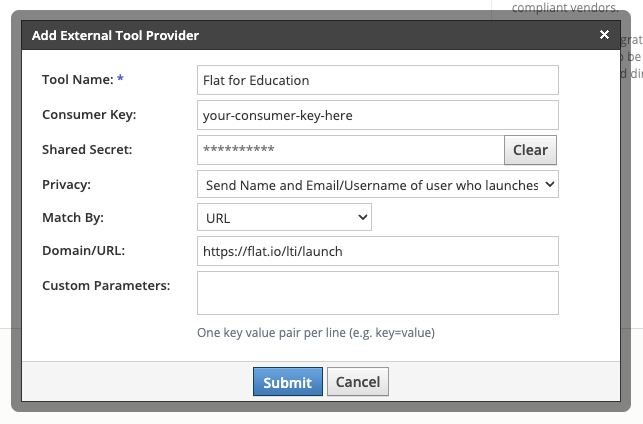Screen dimensions: 643x424
Task: Click the Shared Secret label
Action: [x=87, y=149]
